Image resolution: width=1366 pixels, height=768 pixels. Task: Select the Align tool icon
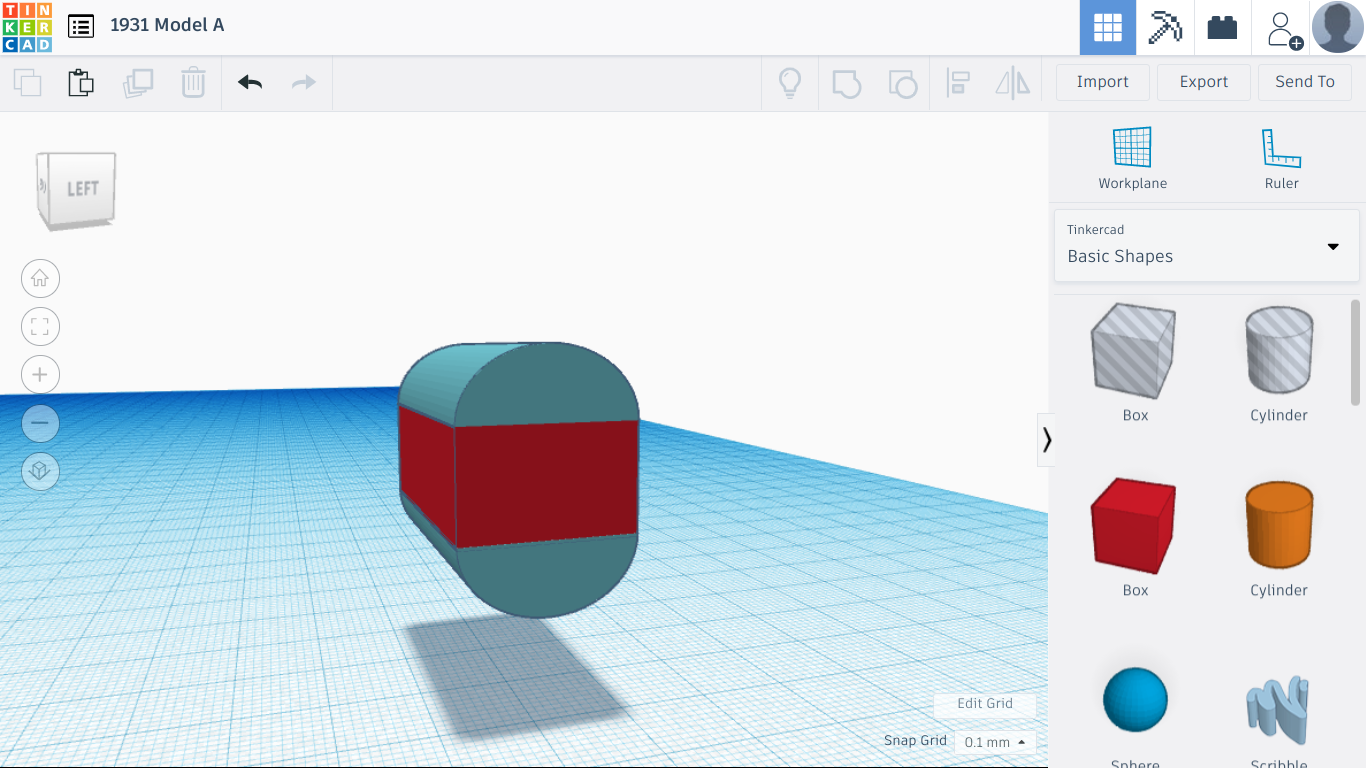click(958, 83)
